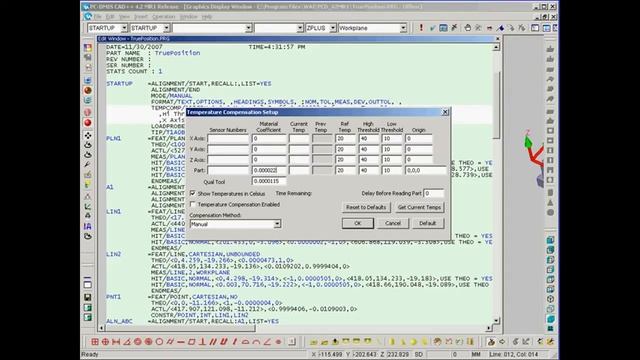Open the Window menu

pyautogui.click(x=189, y=17)
